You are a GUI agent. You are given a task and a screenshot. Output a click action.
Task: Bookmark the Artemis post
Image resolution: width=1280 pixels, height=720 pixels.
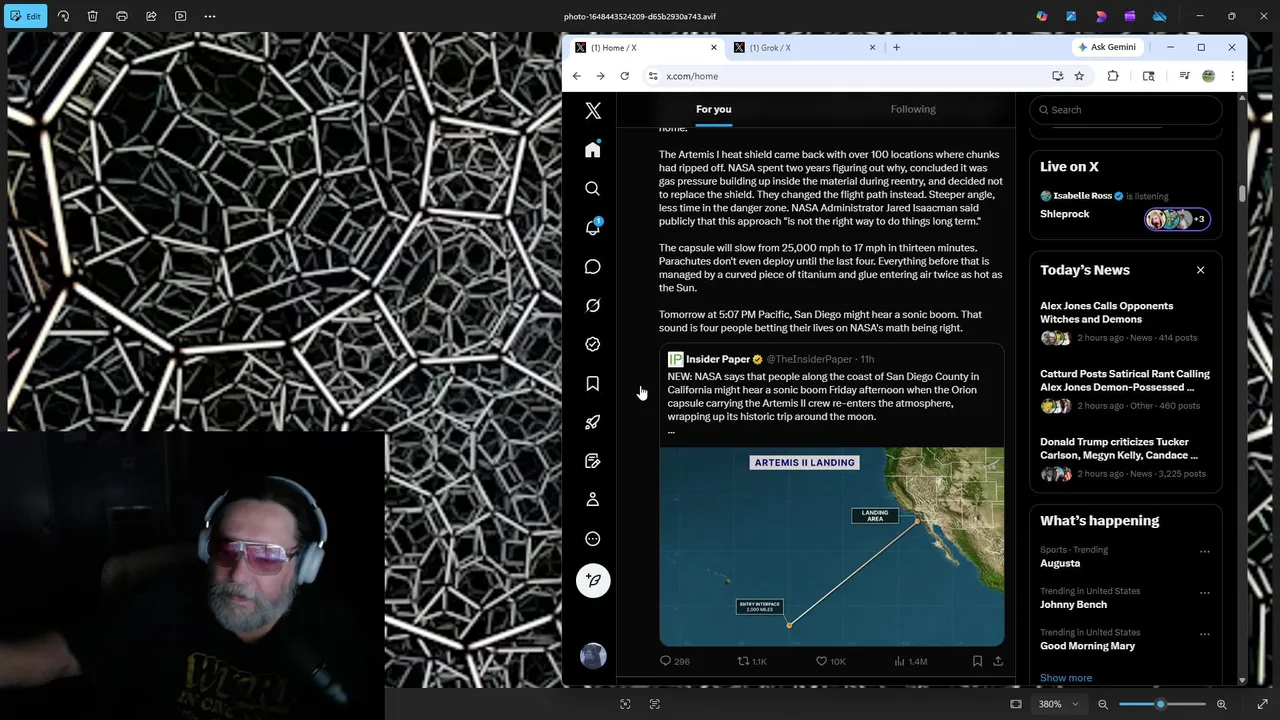coord(977,661)
